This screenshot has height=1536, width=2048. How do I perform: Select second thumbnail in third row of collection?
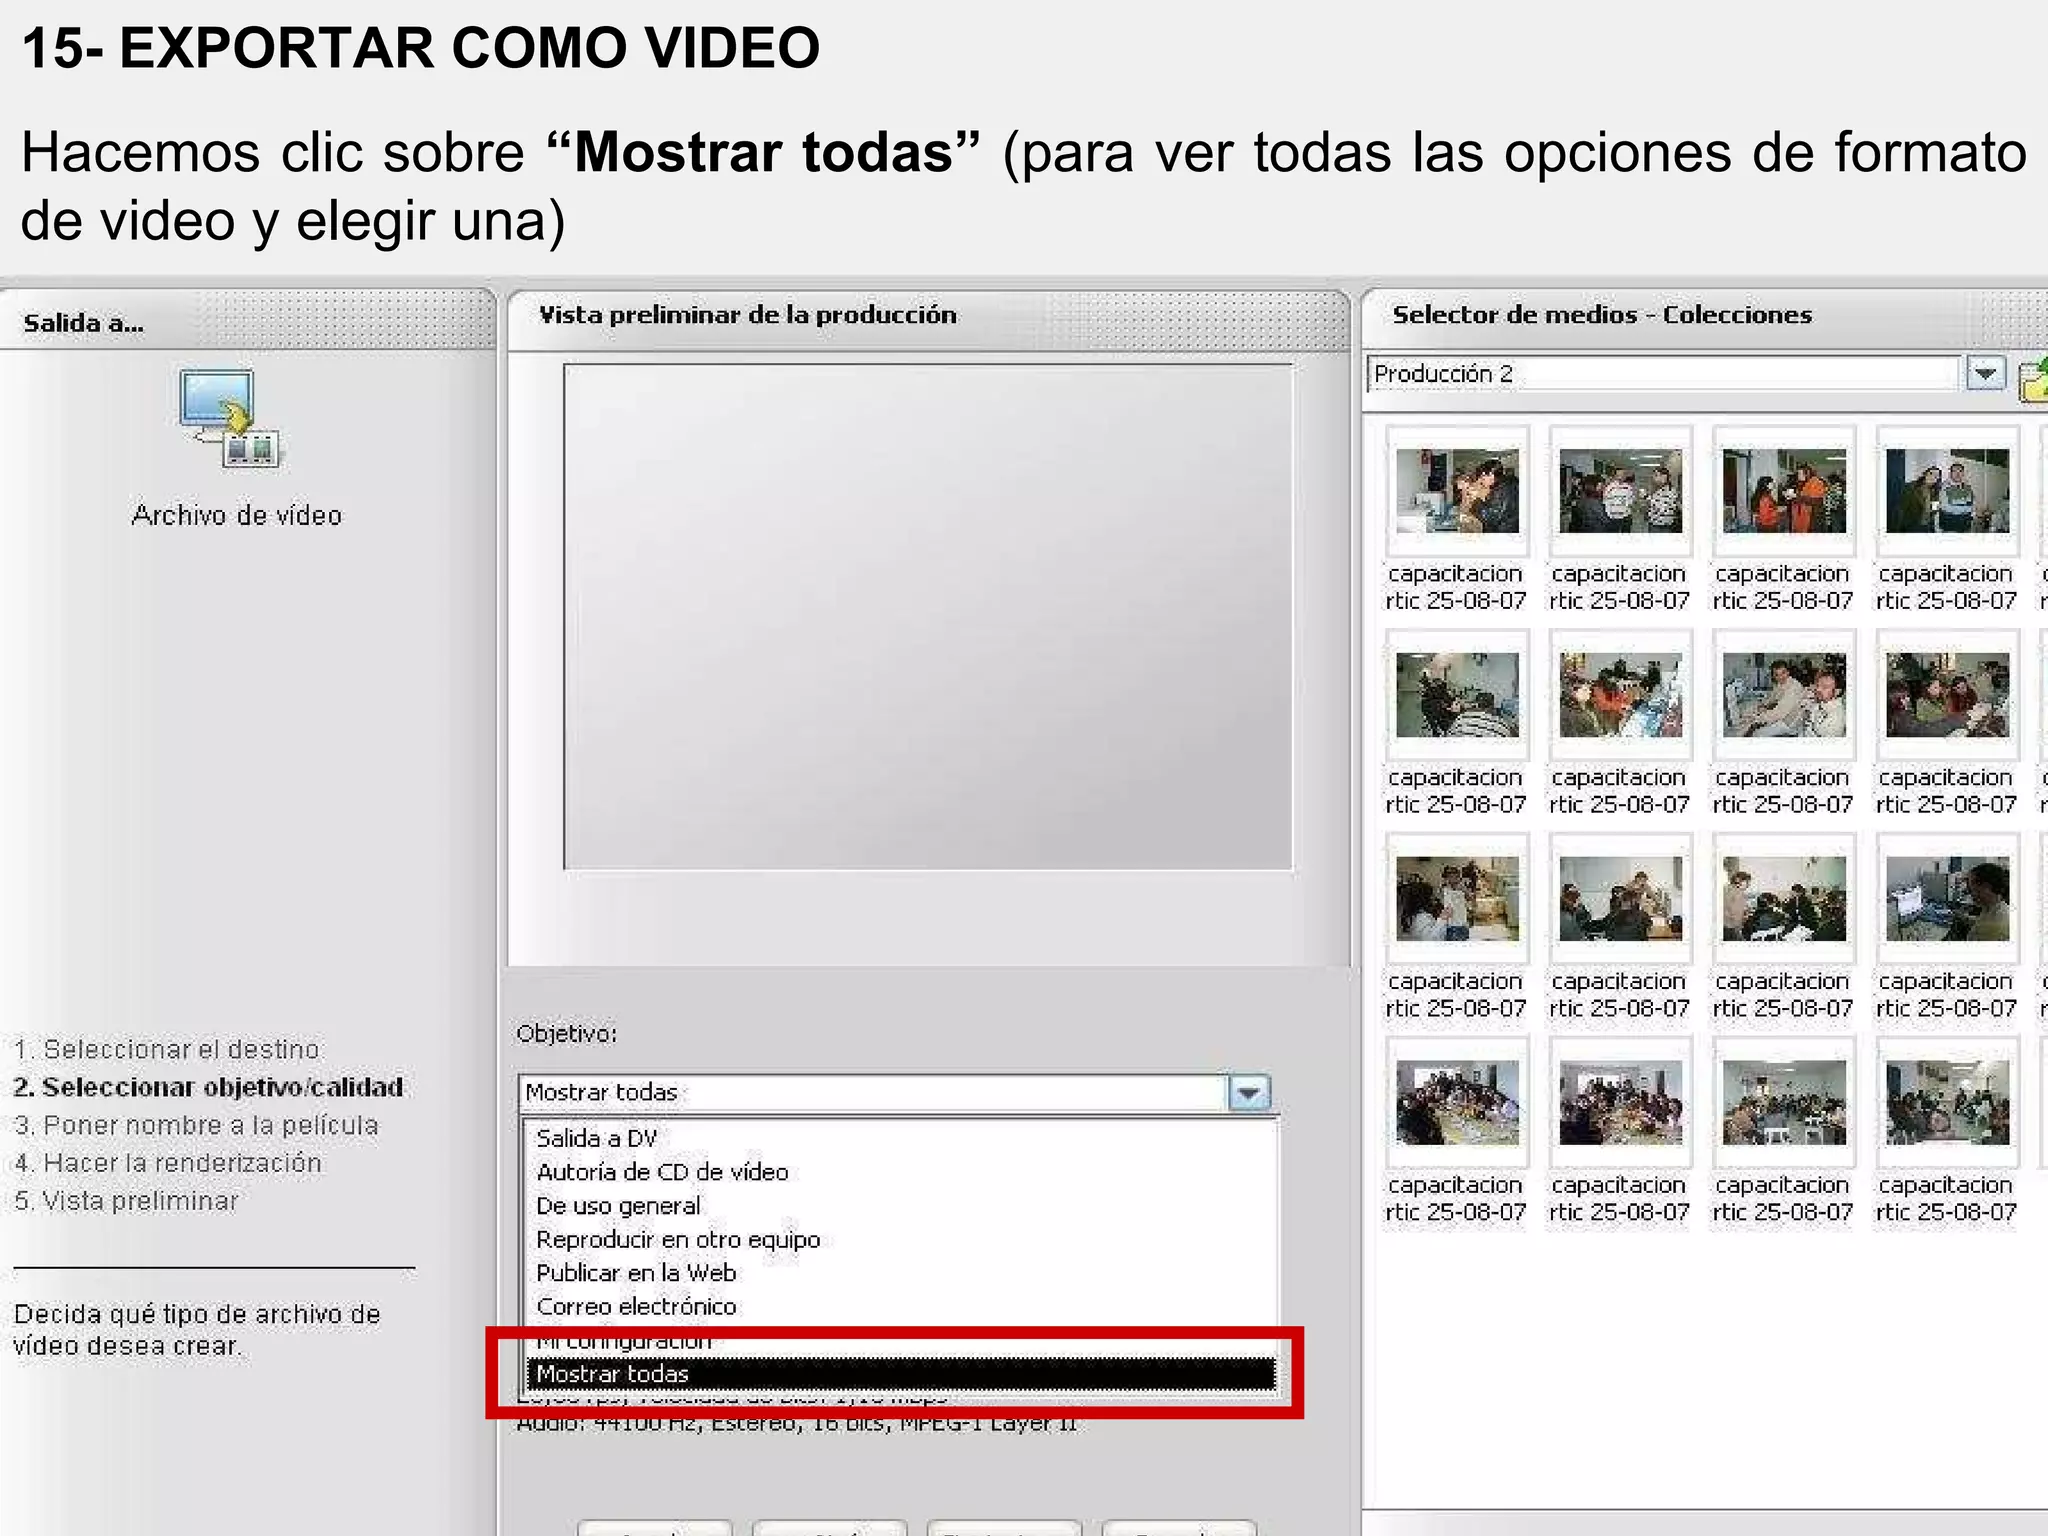pos(1620,898)
